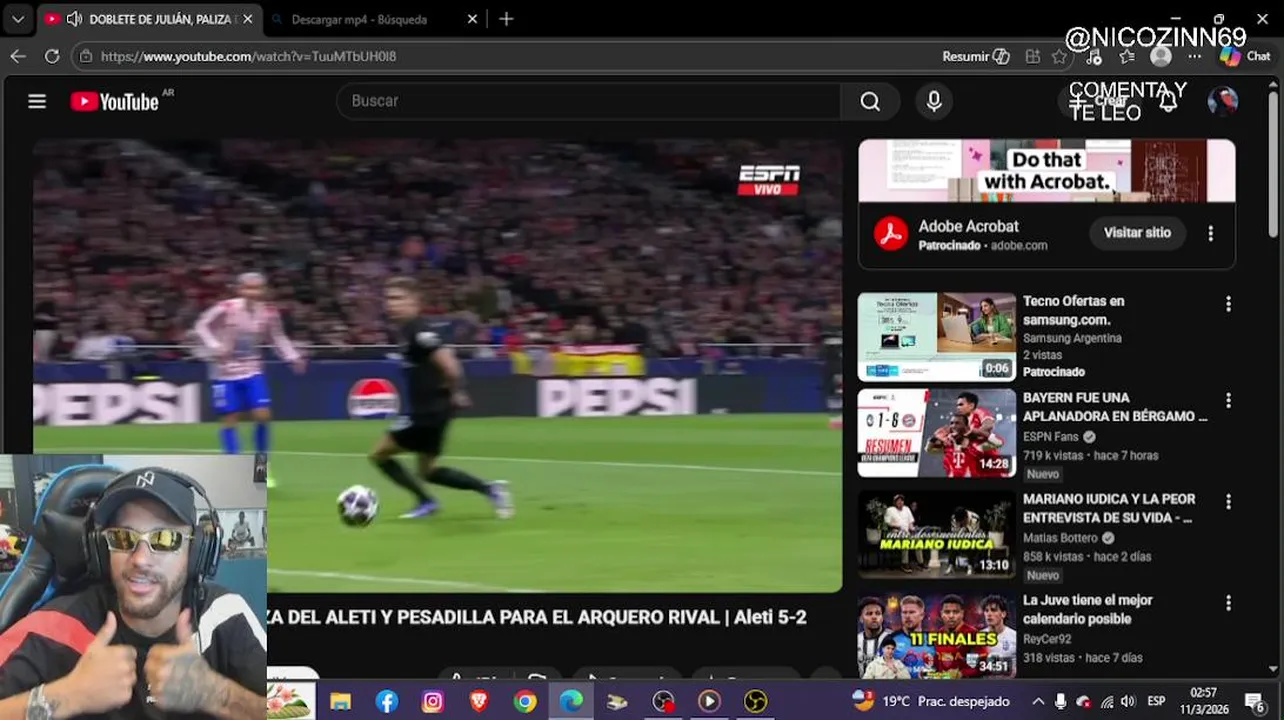Viewport: 1284px width, 720px height.
Task: Open volume control in the system tray
Action: 1128,702
